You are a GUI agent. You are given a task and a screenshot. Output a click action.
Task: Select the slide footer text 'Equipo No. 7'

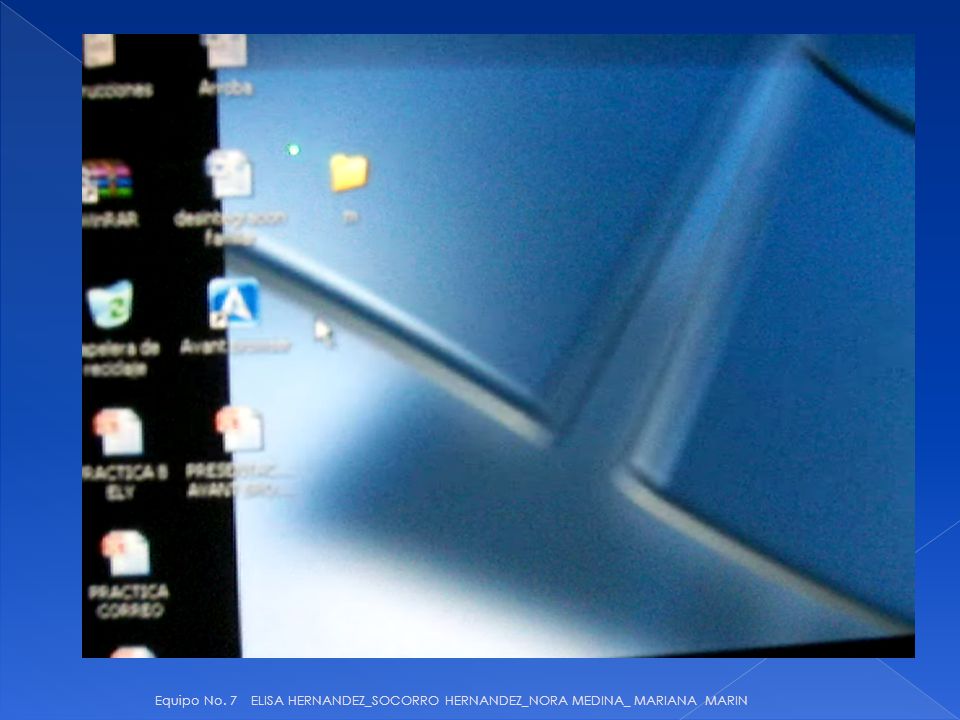[195, 700]
